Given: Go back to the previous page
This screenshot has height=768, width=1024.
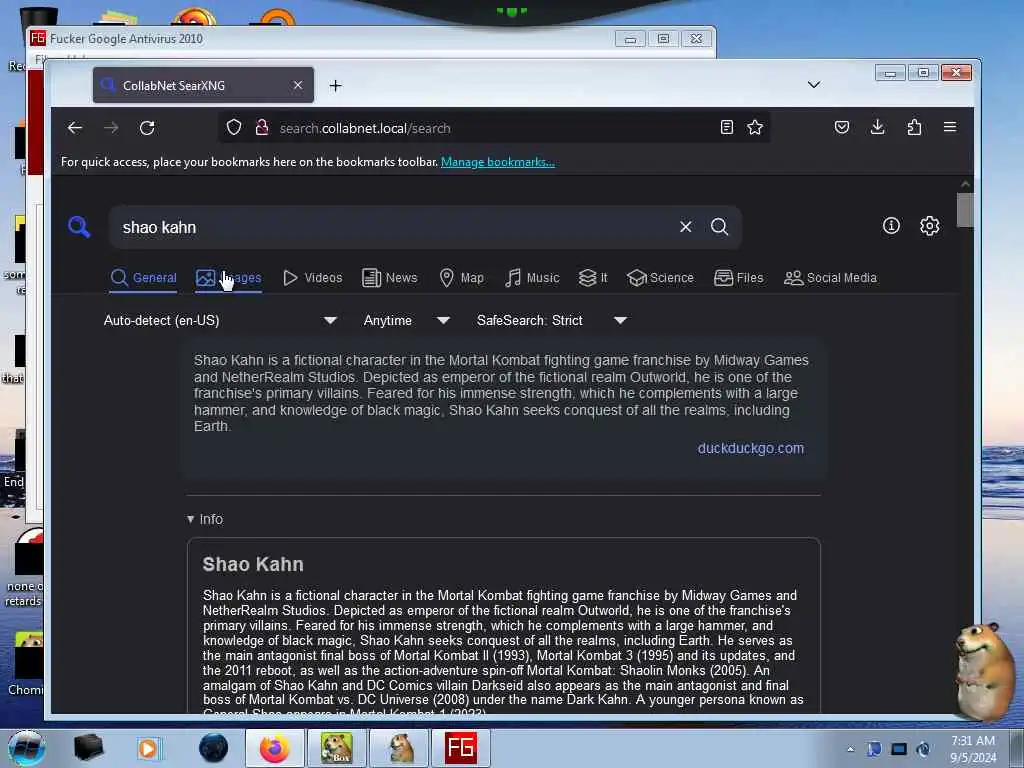Looking at the screenshot, I should [x=74, y=128].
